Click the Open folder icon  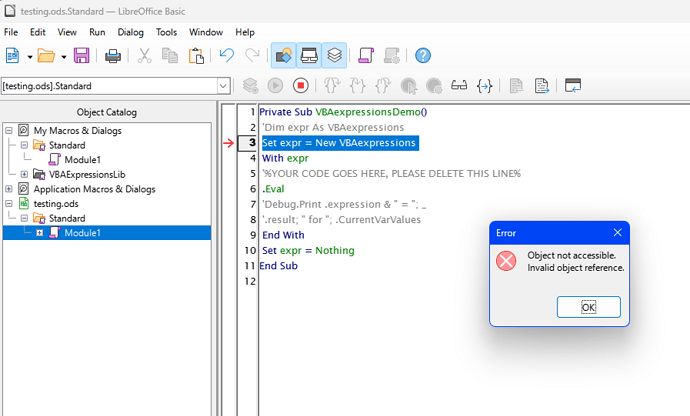tap(46, 56)
